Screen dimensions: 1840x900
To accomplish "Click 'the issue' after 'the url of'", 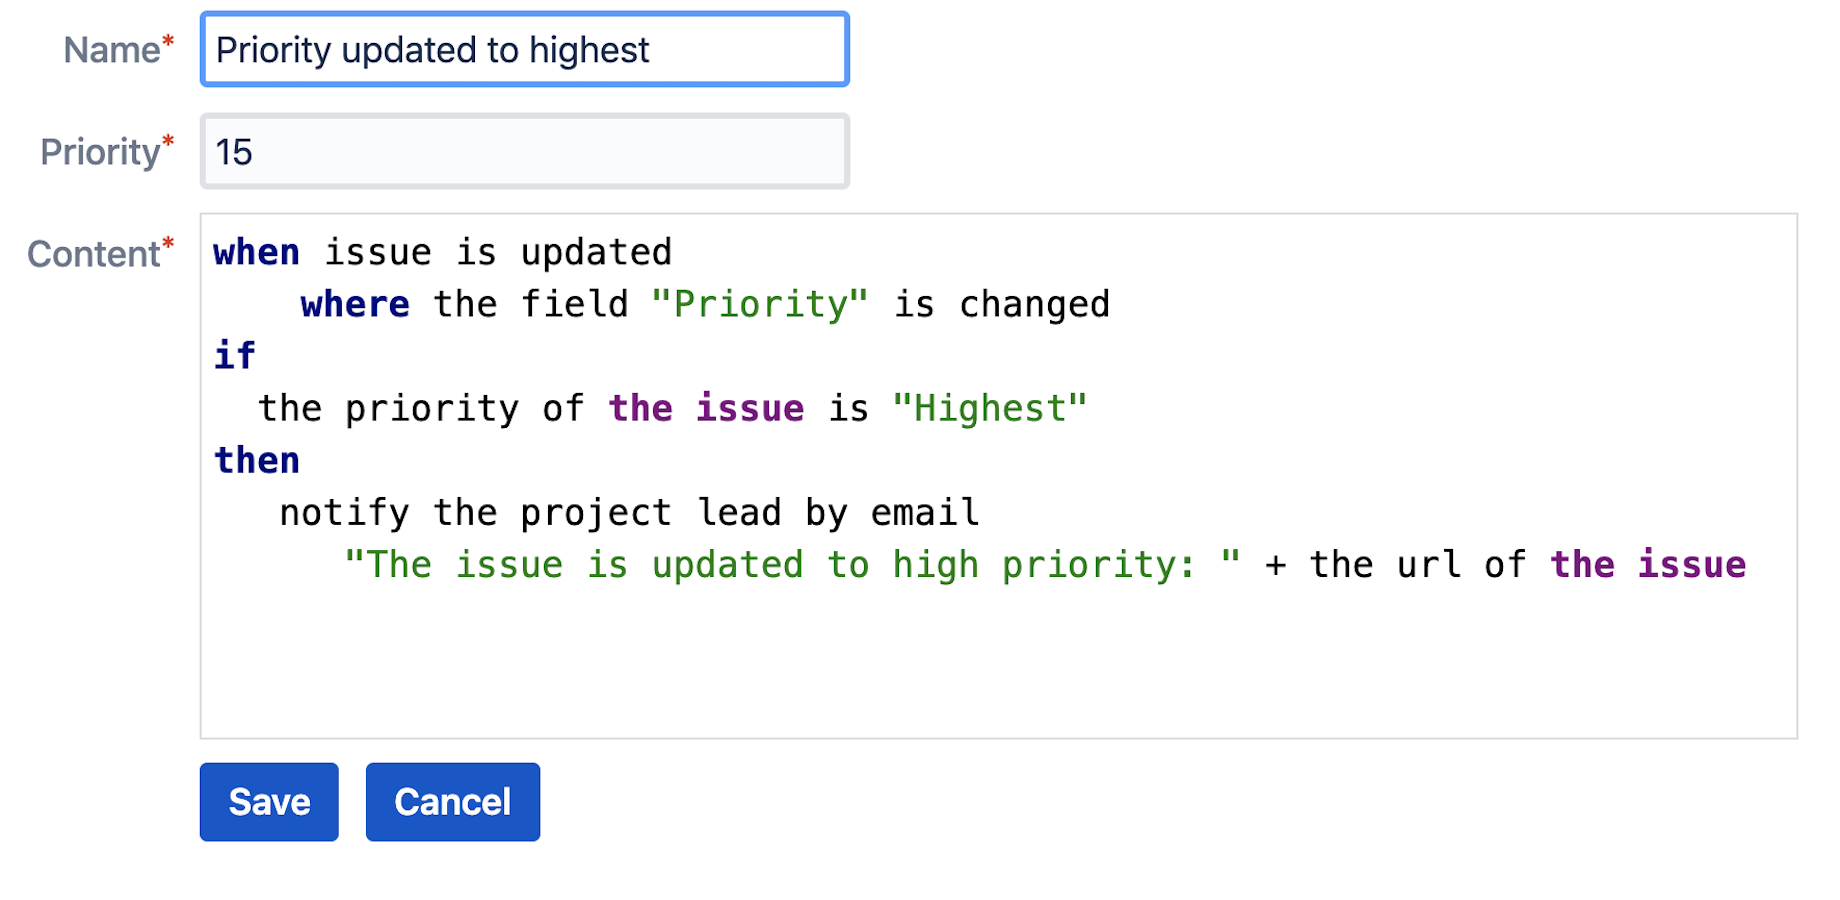I will (1648, 565).
